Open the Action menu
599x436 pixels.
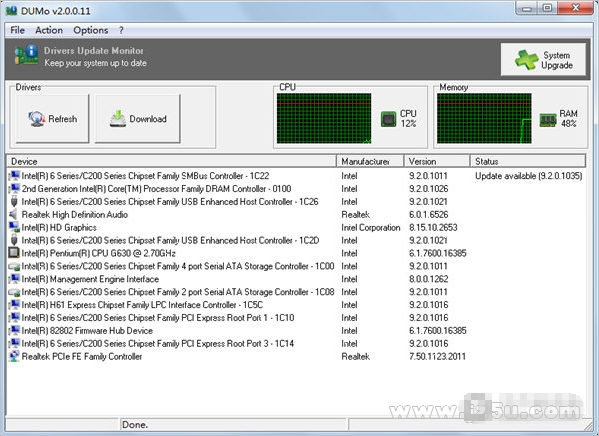point(49,30)
